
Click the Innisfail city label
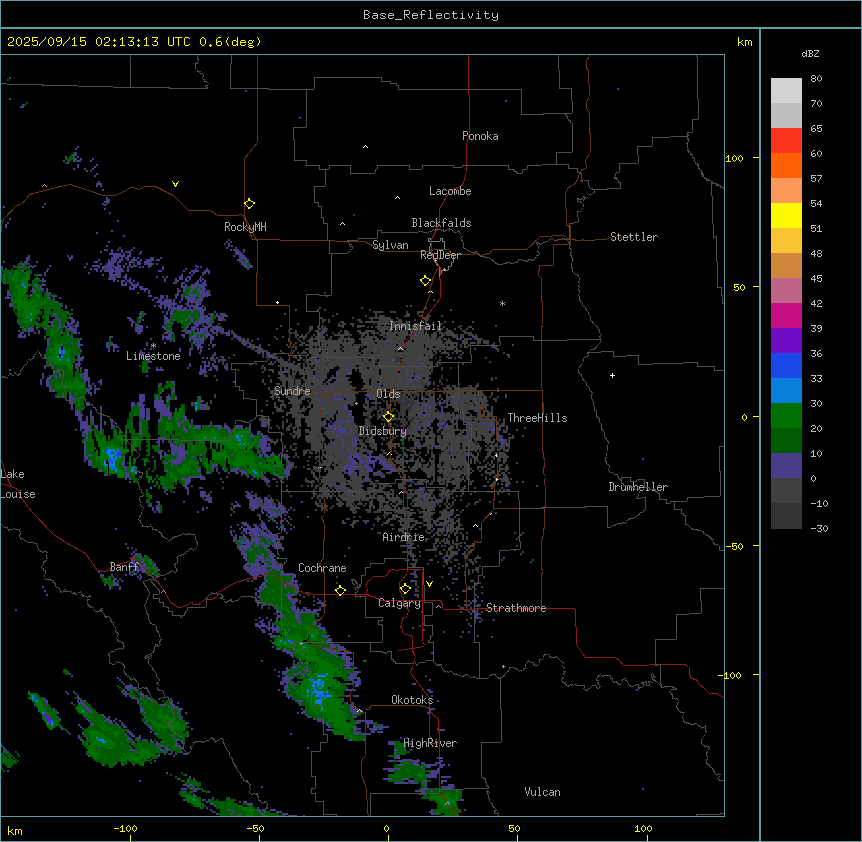coord(415,326)
